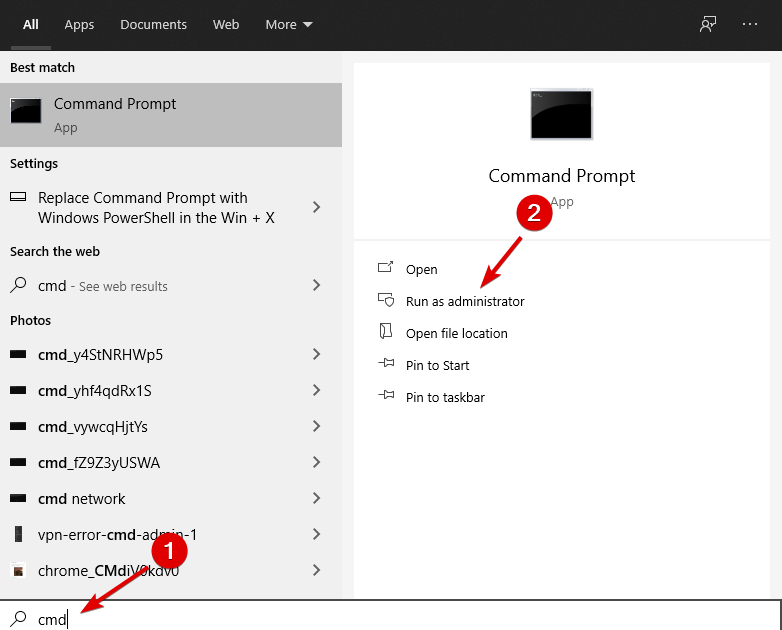782x630 pixels.
Task: Open photo cmd_vywcqHjtYs
Action: [171, 426]
